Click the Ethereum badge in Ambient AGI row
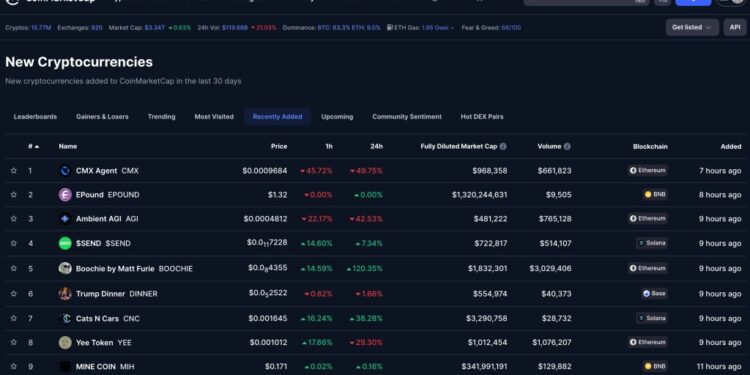Image resolution: width=750 pixels, height=375 pixels. (x=648, y=218)
